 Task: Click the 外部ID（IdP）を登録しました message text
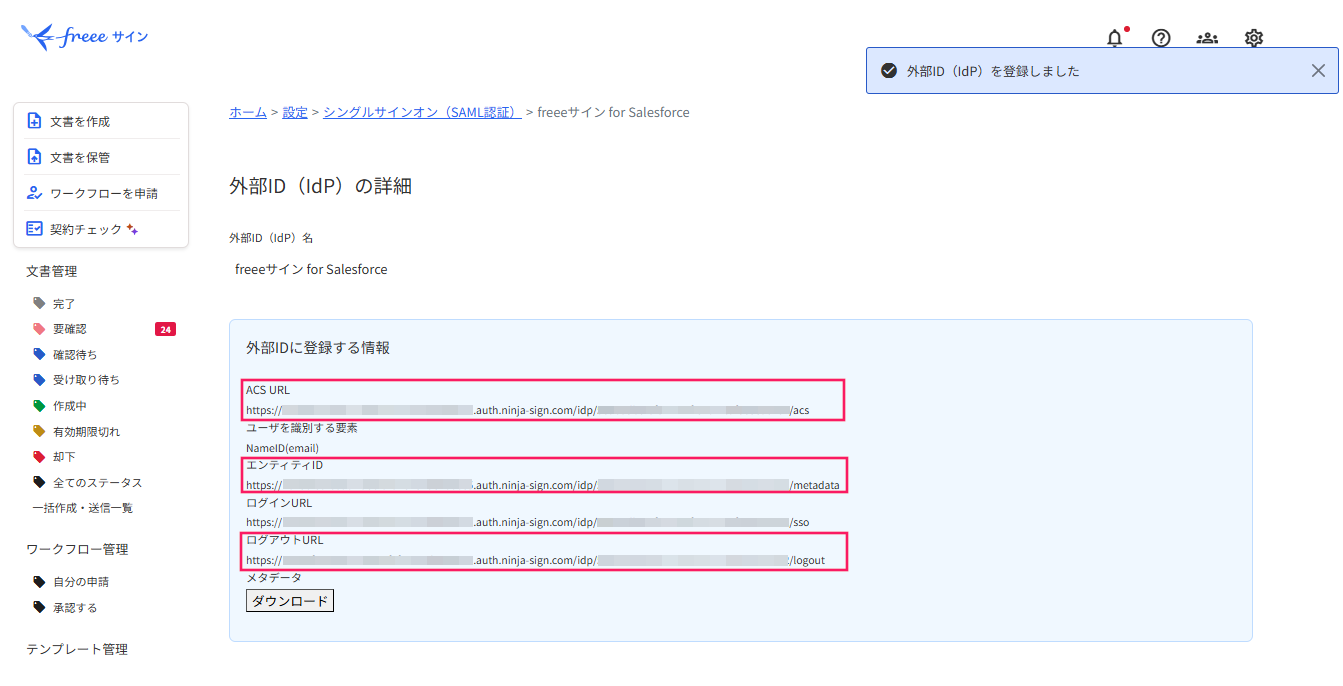point(993,71)
